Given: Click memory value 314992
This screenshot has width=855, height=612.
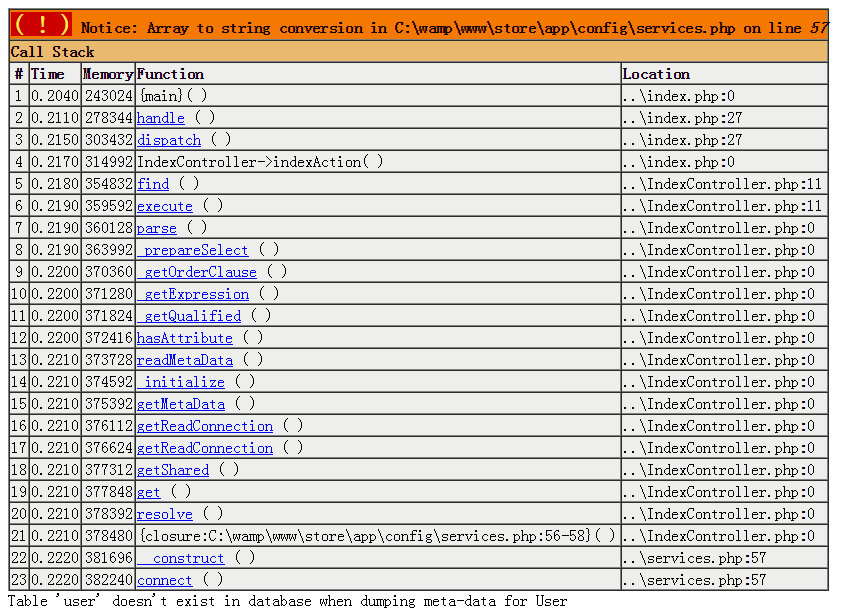Looking at the screenshot, I should (109, 162).
